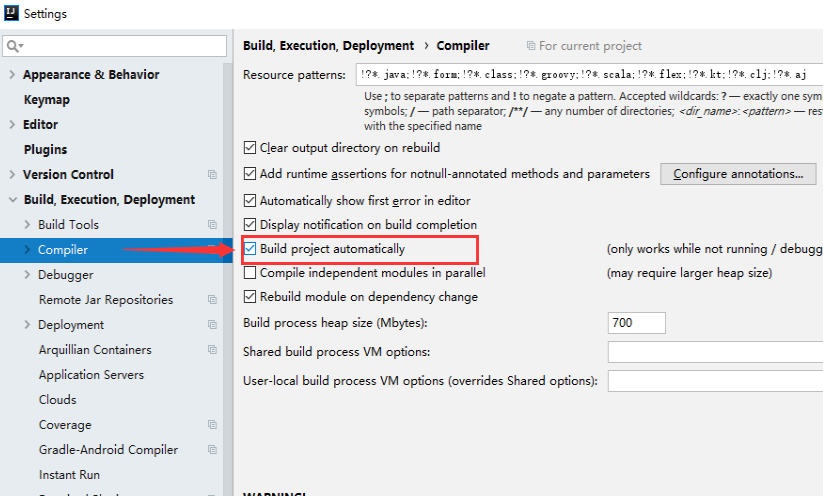This screenshot has width=823, height=496.
Task: Click the User-local build process VM options field
Action: pyautogui.click(x=715, y=381)
